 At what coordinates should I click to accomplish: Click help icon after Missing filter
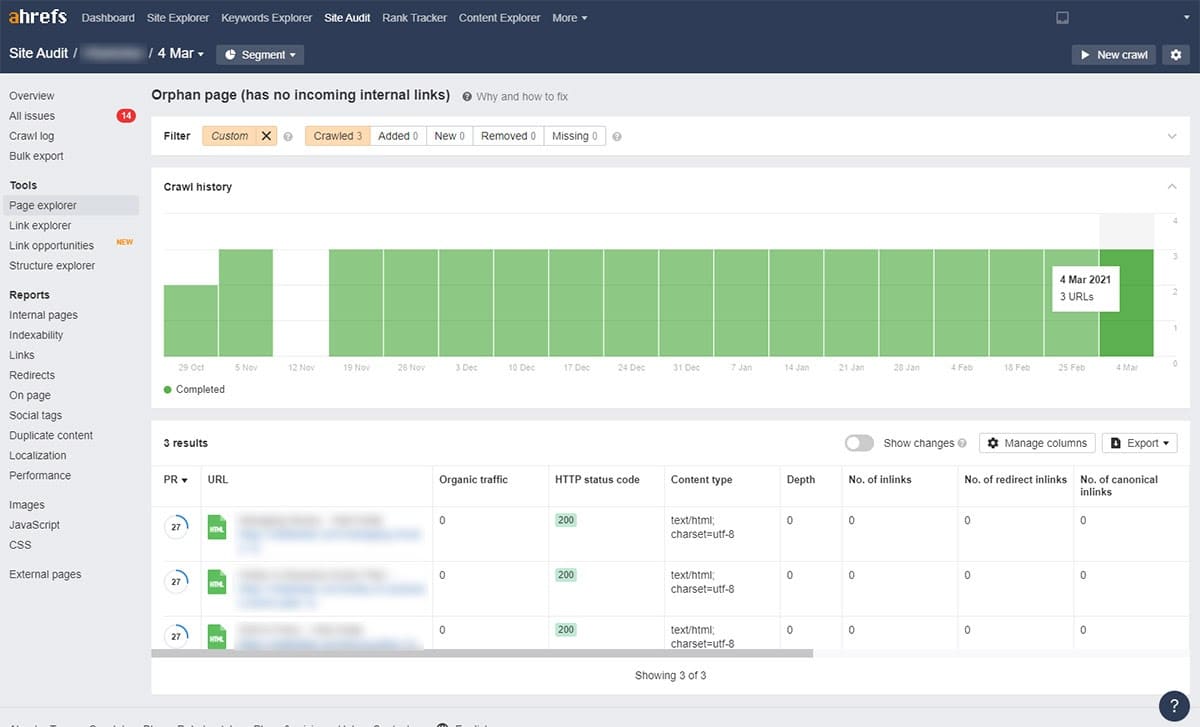coord(617,136)
